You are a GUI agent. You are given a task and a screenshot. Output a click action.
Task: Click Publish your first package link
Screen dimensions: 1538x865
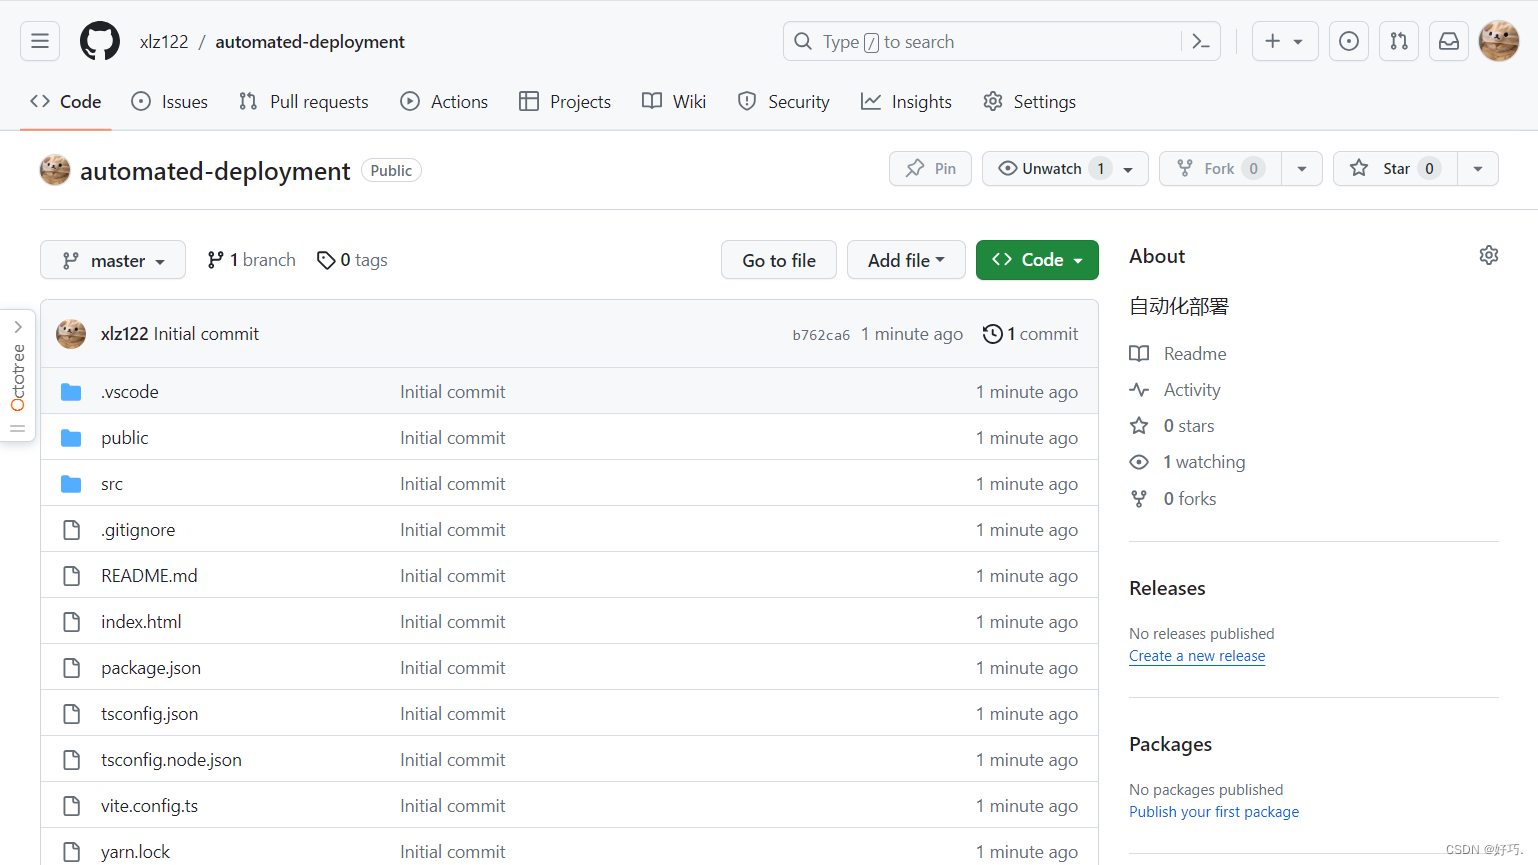point(1214,812)
